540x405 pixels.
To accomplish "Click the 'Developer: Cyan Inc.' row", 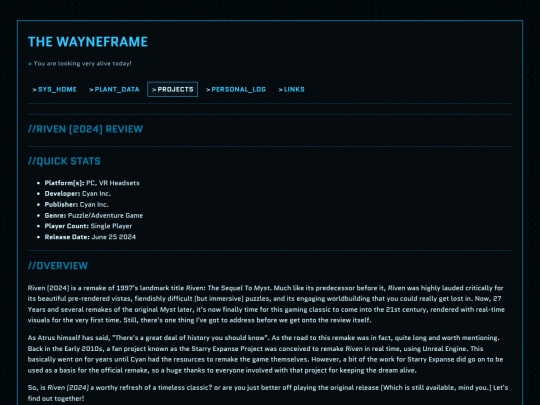I will pos(77,194).
